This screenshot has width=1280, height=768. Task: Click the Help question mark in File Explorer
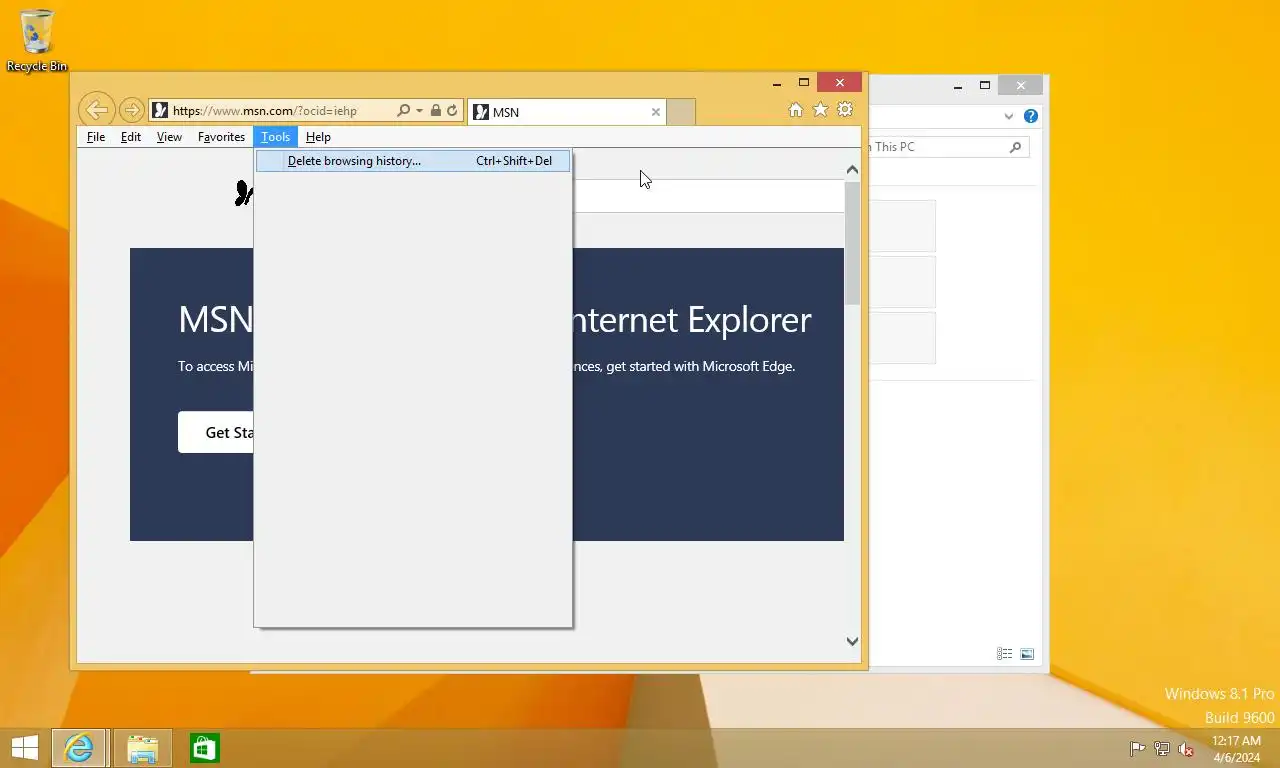tap(1031, 116)
